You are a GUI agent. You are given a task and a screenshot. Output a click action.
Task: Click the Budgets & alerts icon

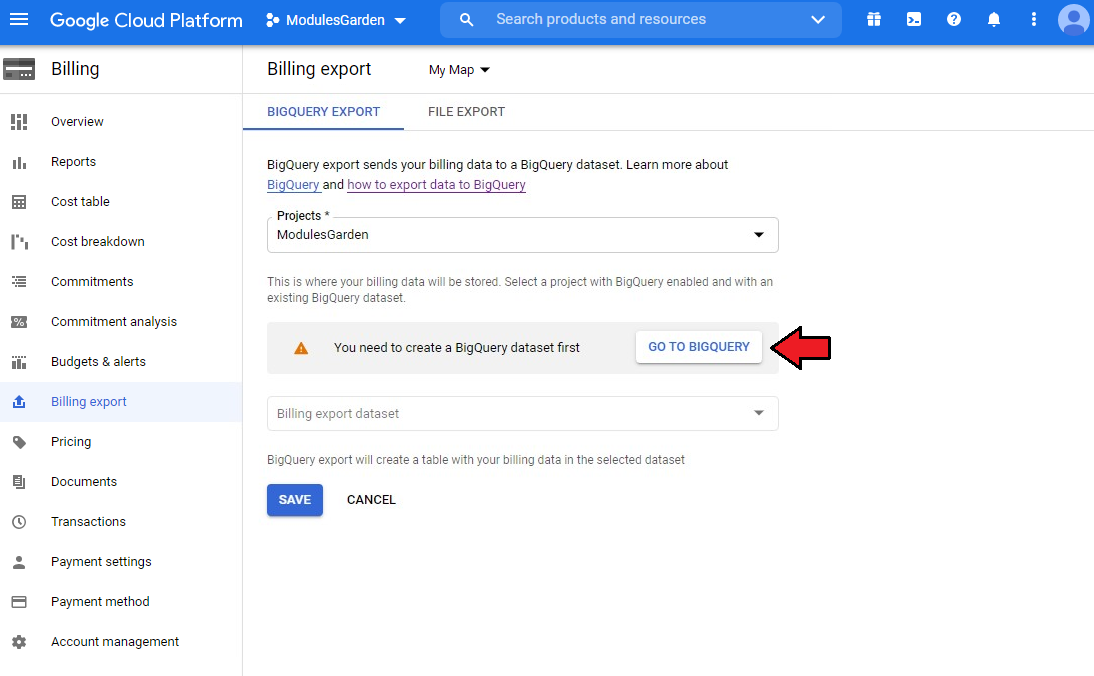[x=20, y=361]
